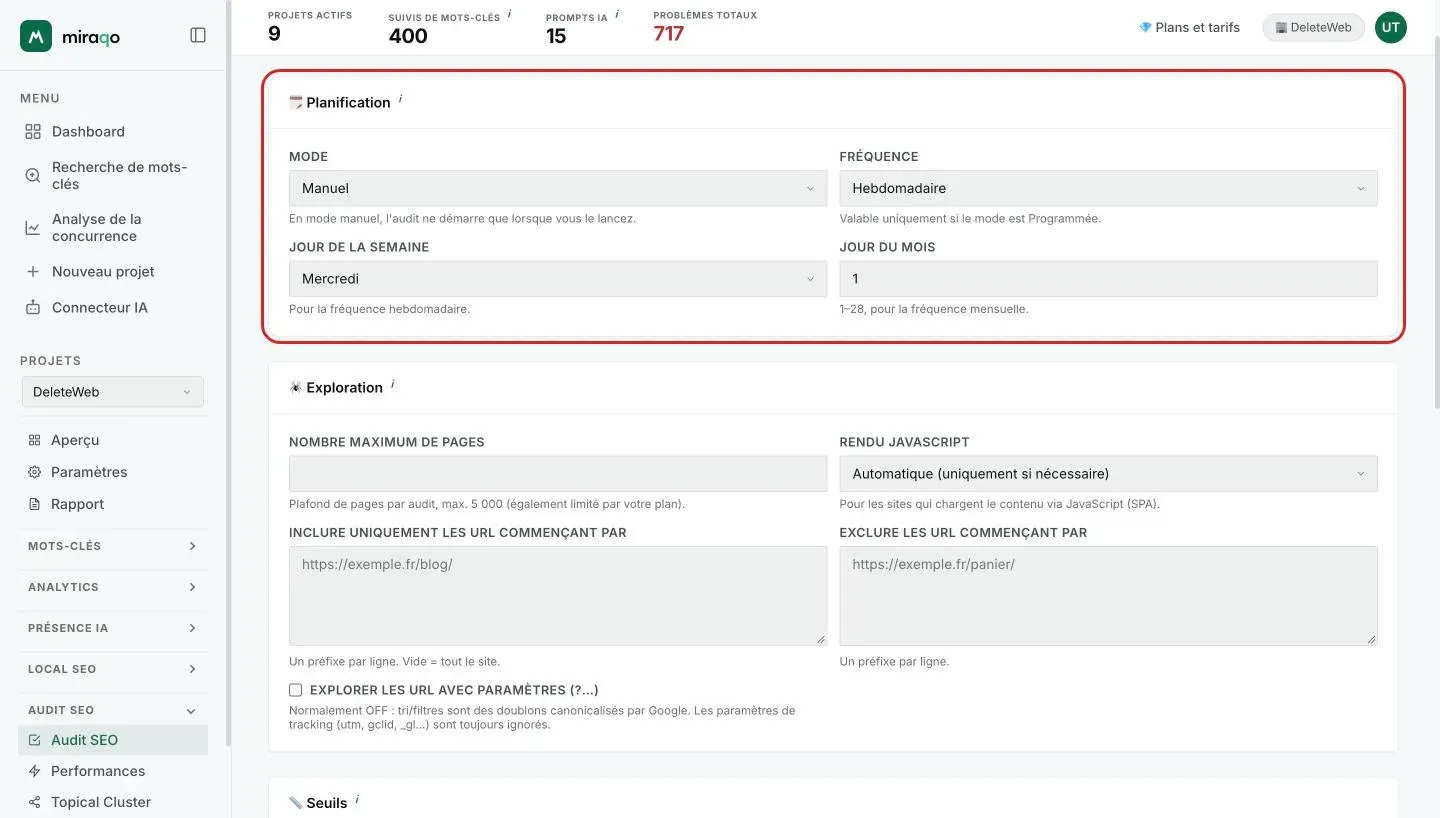Image resolution: width=1440 pixels, height=818 pixels.
Task: Open Dashboard via its grid icon
Action: 33,132
